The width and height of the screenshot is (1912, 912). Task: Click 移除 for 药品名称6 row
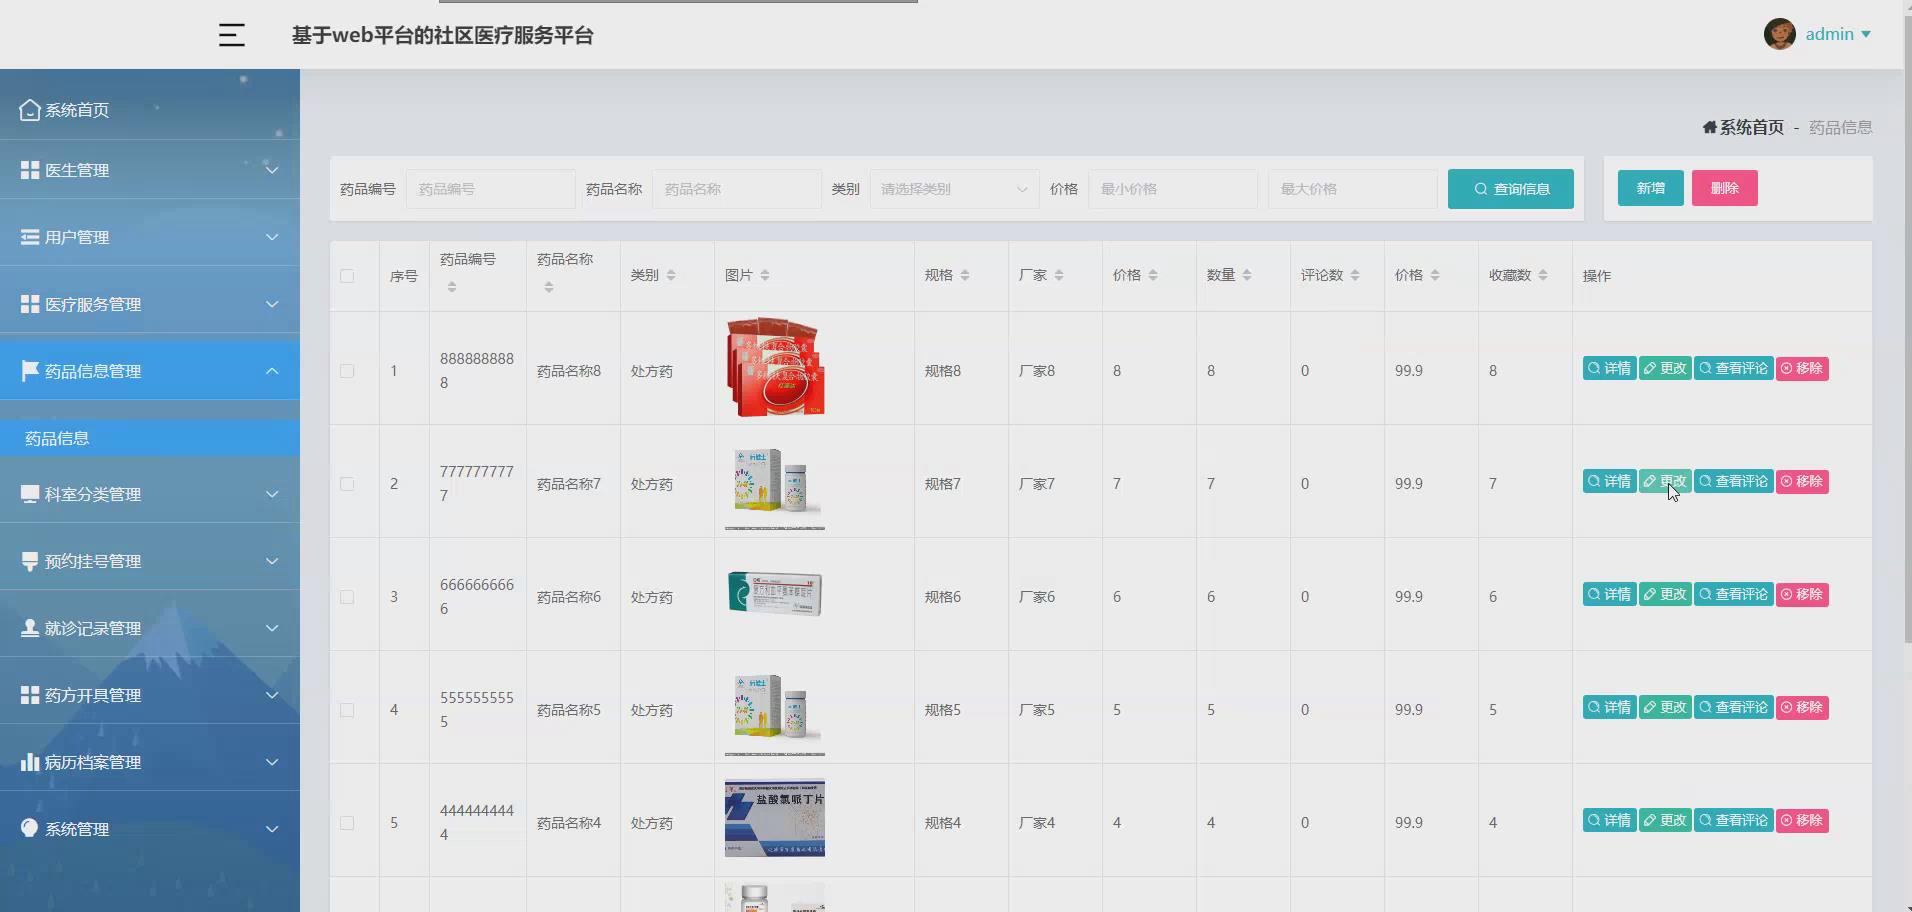(x=1802, y=594)
